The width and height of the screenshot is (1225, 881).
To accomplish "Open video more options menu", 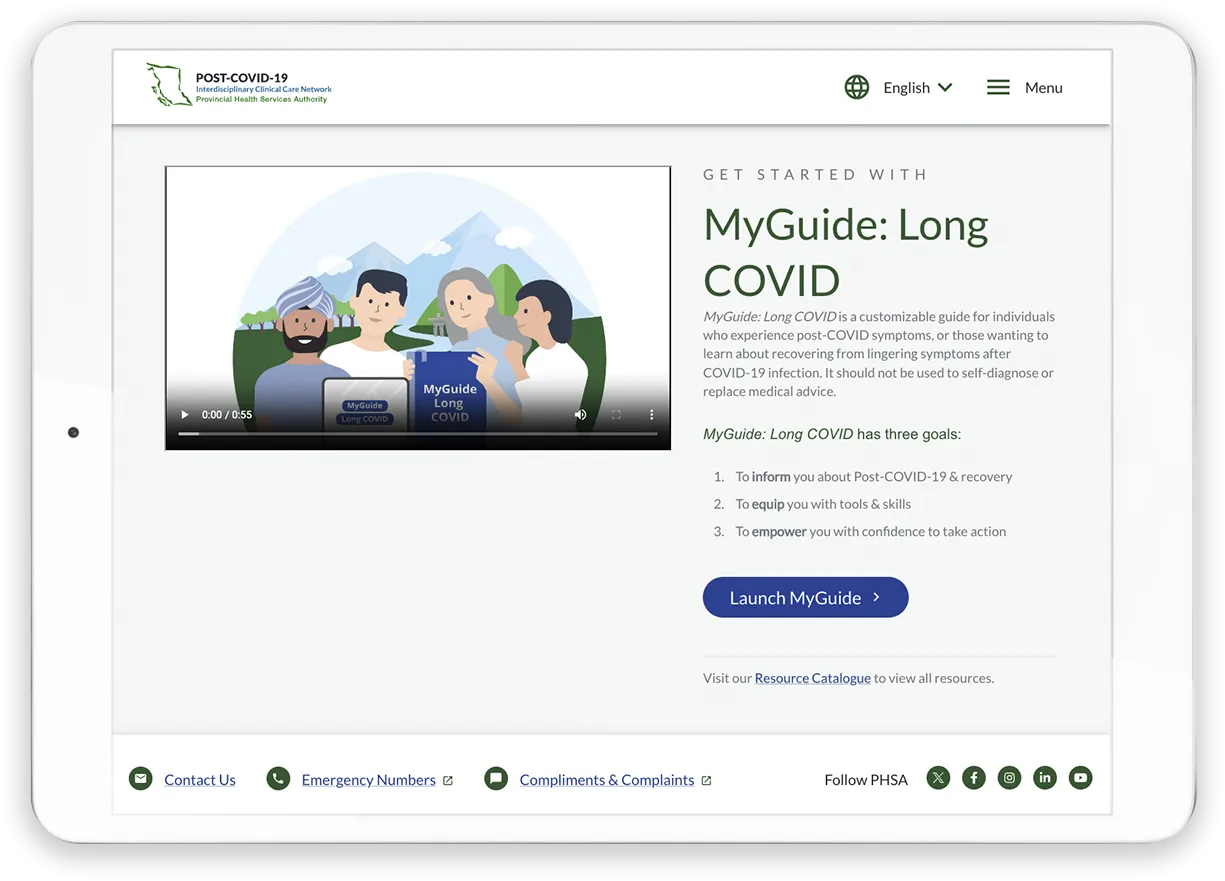I will click(651, 414).
